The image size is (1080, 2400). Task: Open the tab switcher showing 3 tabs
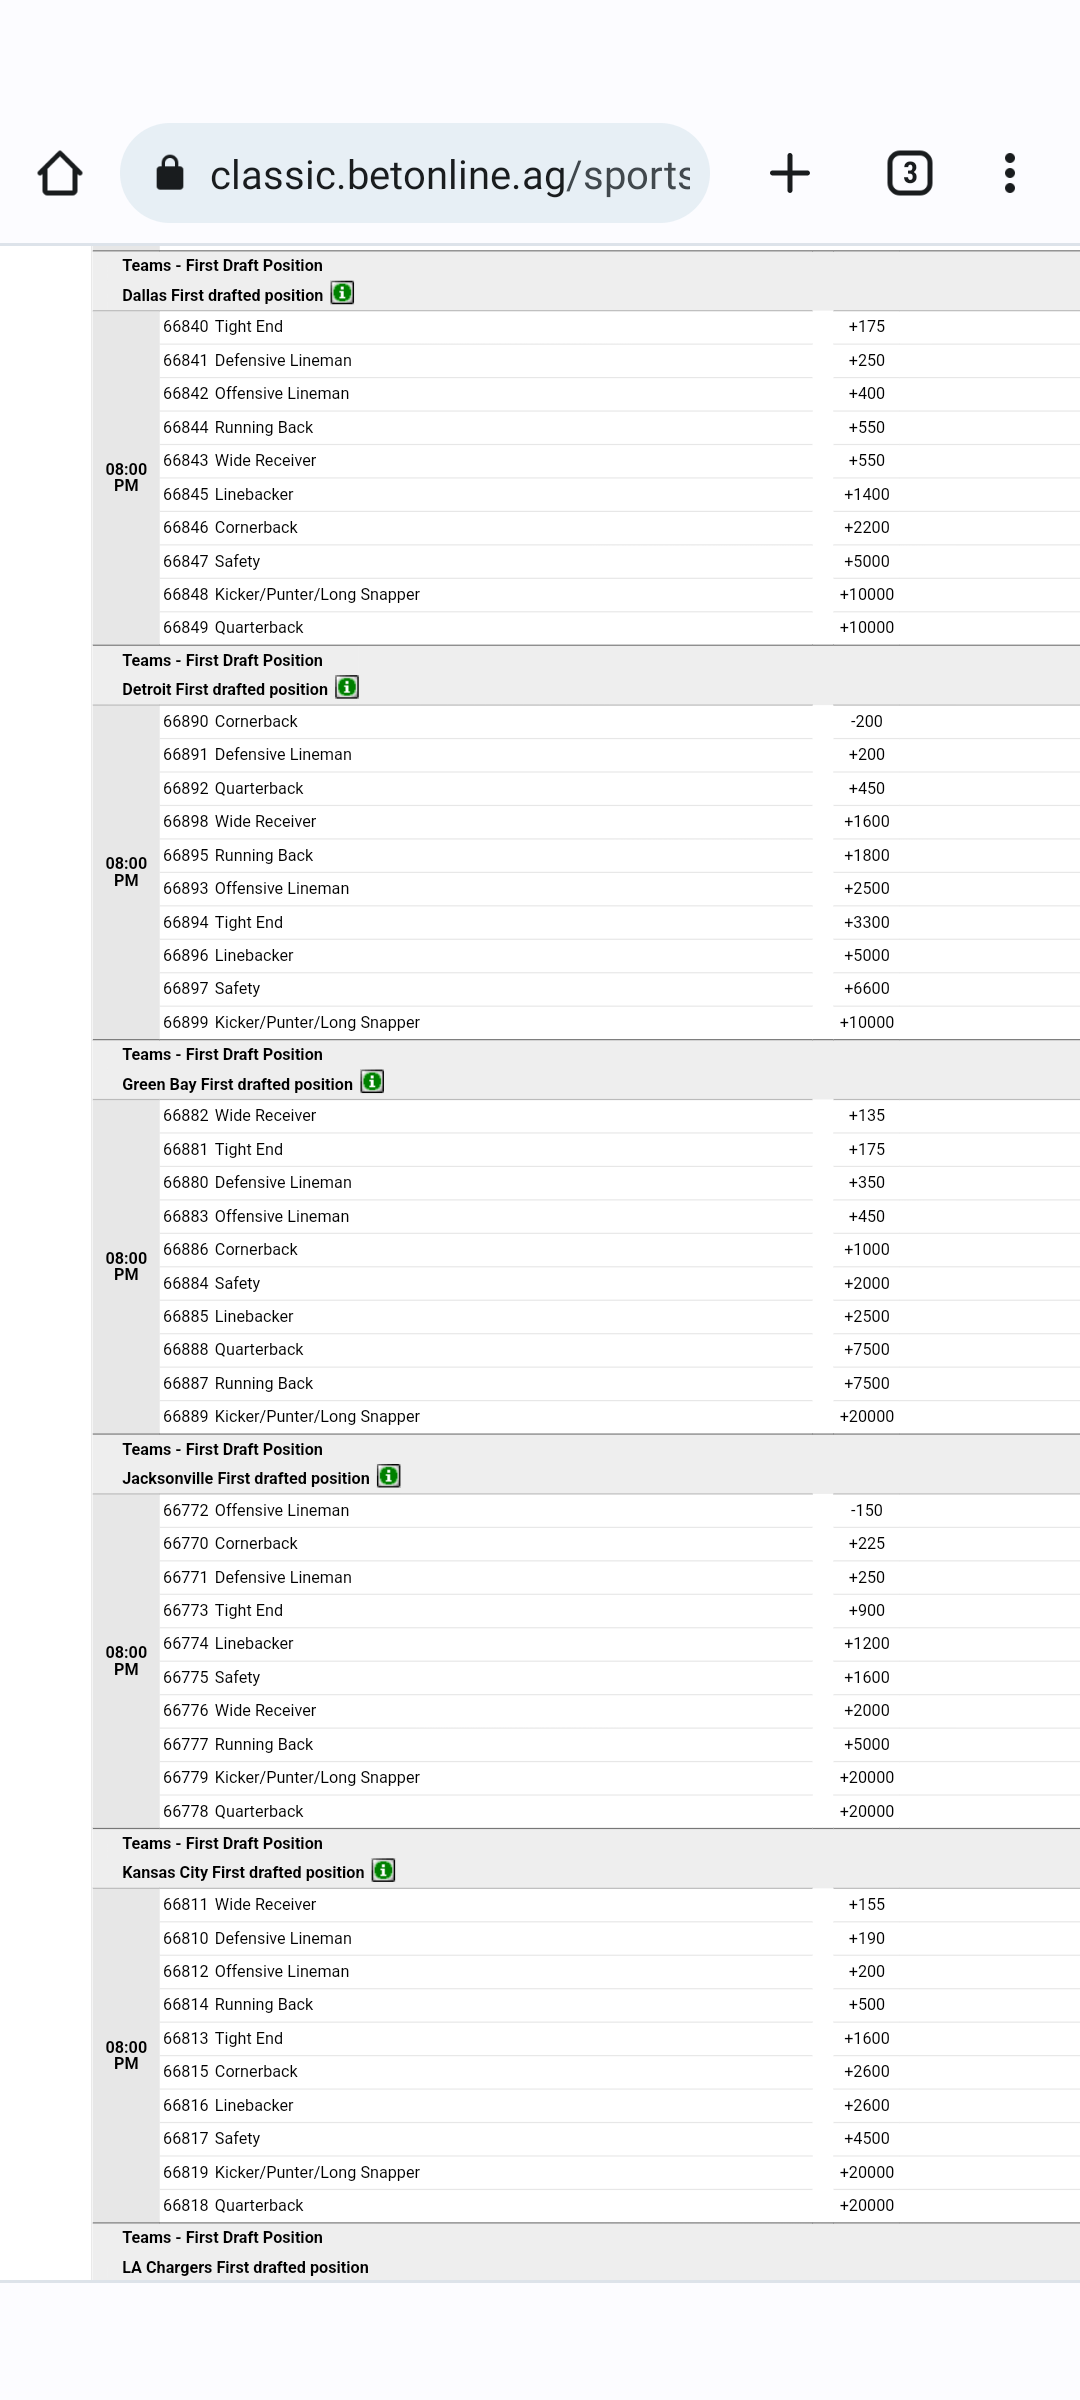[x=909, y=172]
